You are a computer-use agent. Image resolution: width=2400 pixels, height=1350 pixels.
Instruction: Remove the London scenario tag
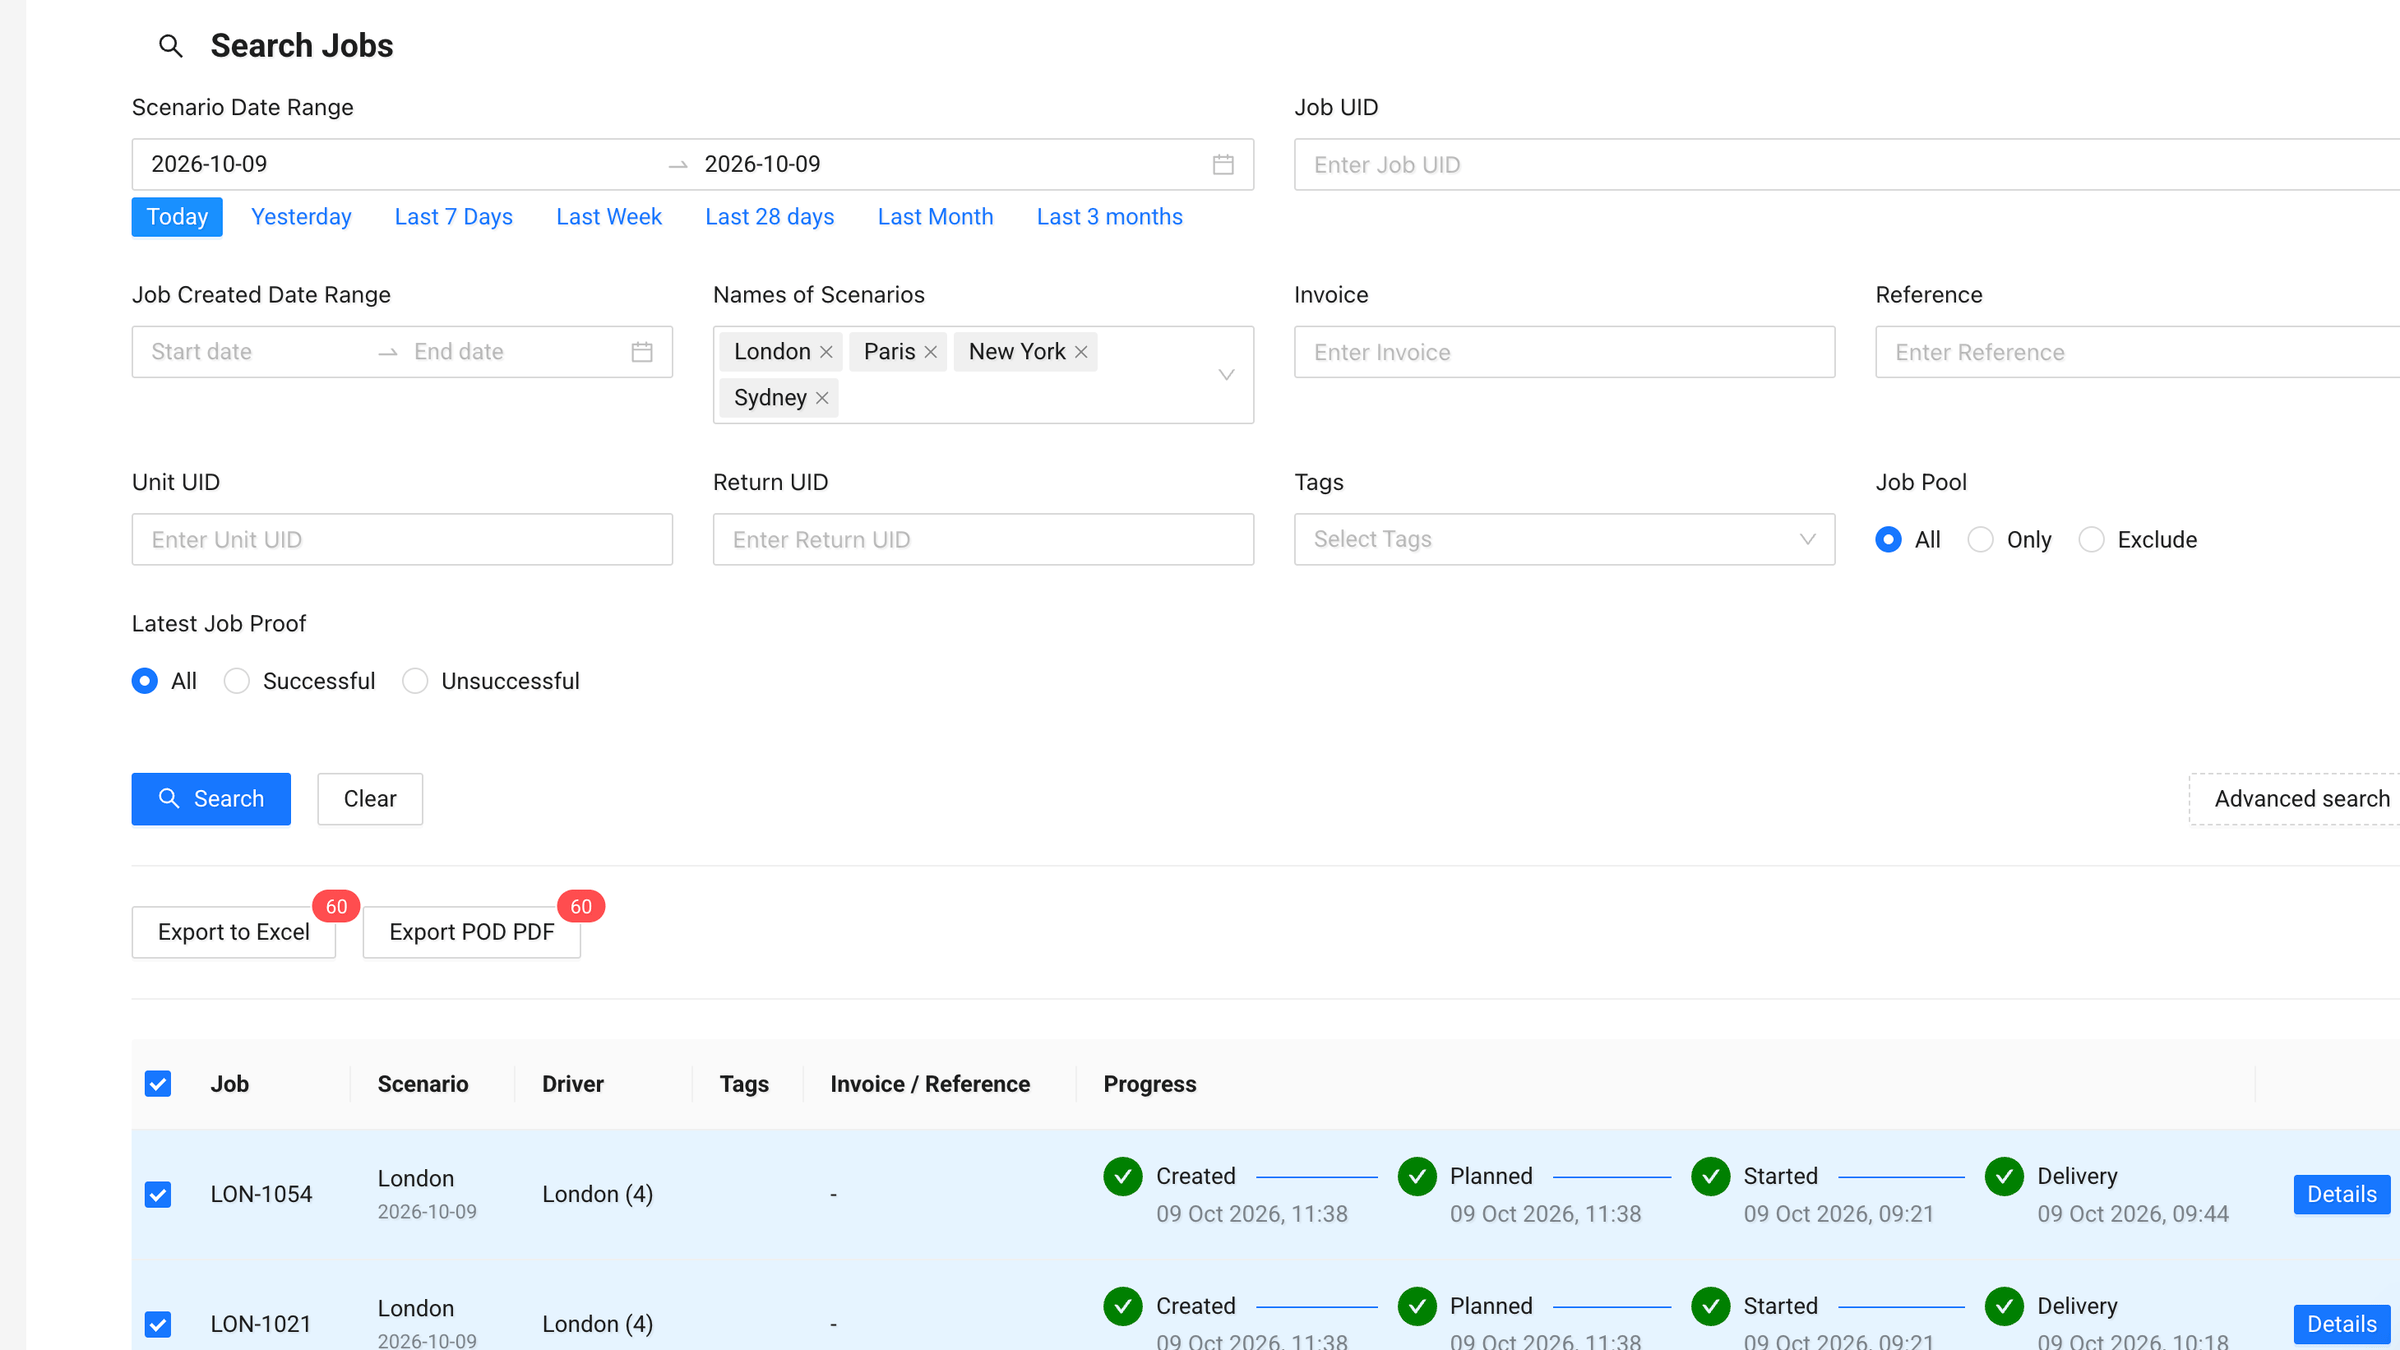[x=826, y=352]
